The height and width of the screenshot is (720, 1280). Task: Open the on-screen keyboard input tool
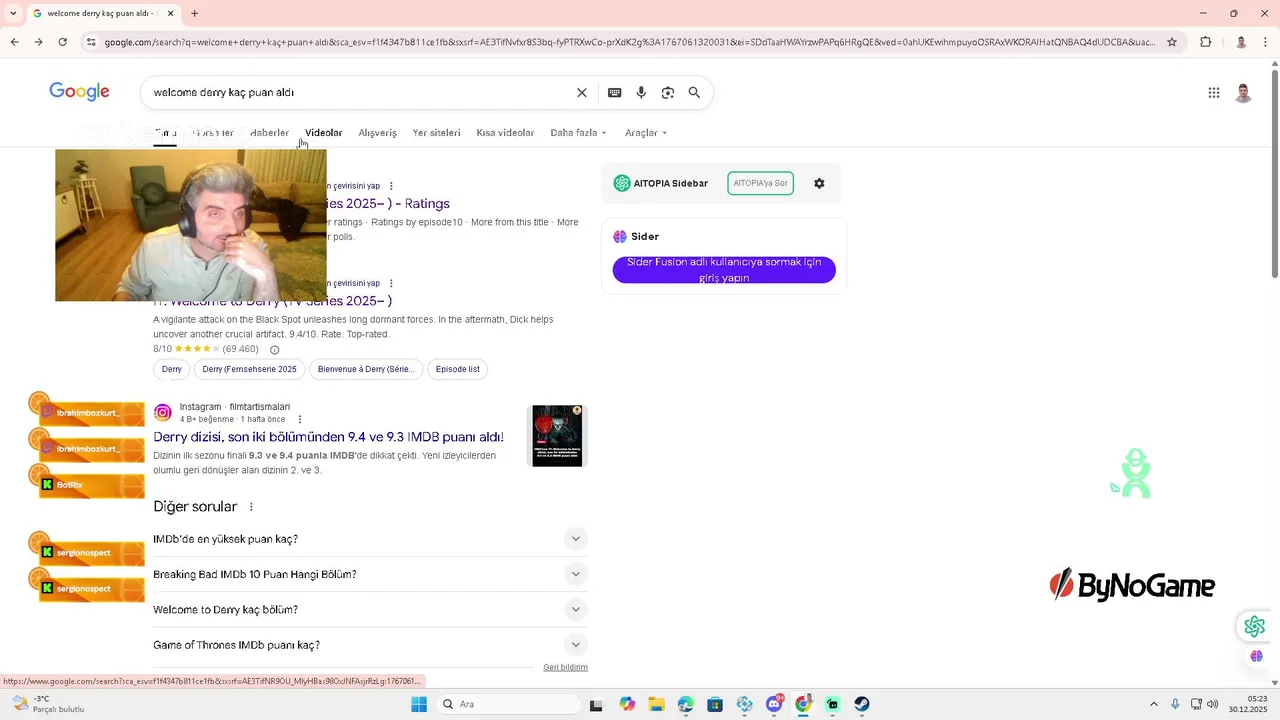click(615, 92)
